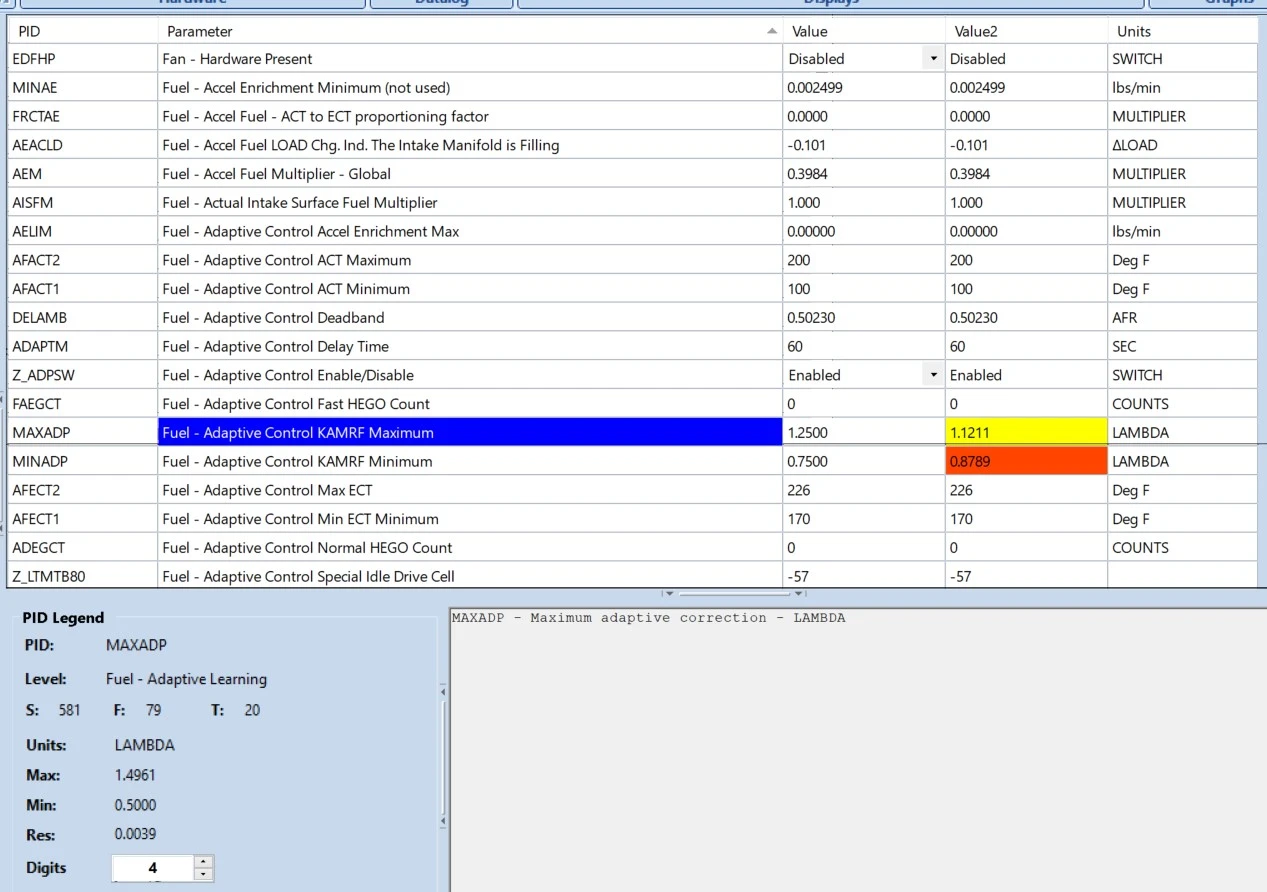Select the yellow 1.1211 Value2 cell

[x=1026, y=433]
